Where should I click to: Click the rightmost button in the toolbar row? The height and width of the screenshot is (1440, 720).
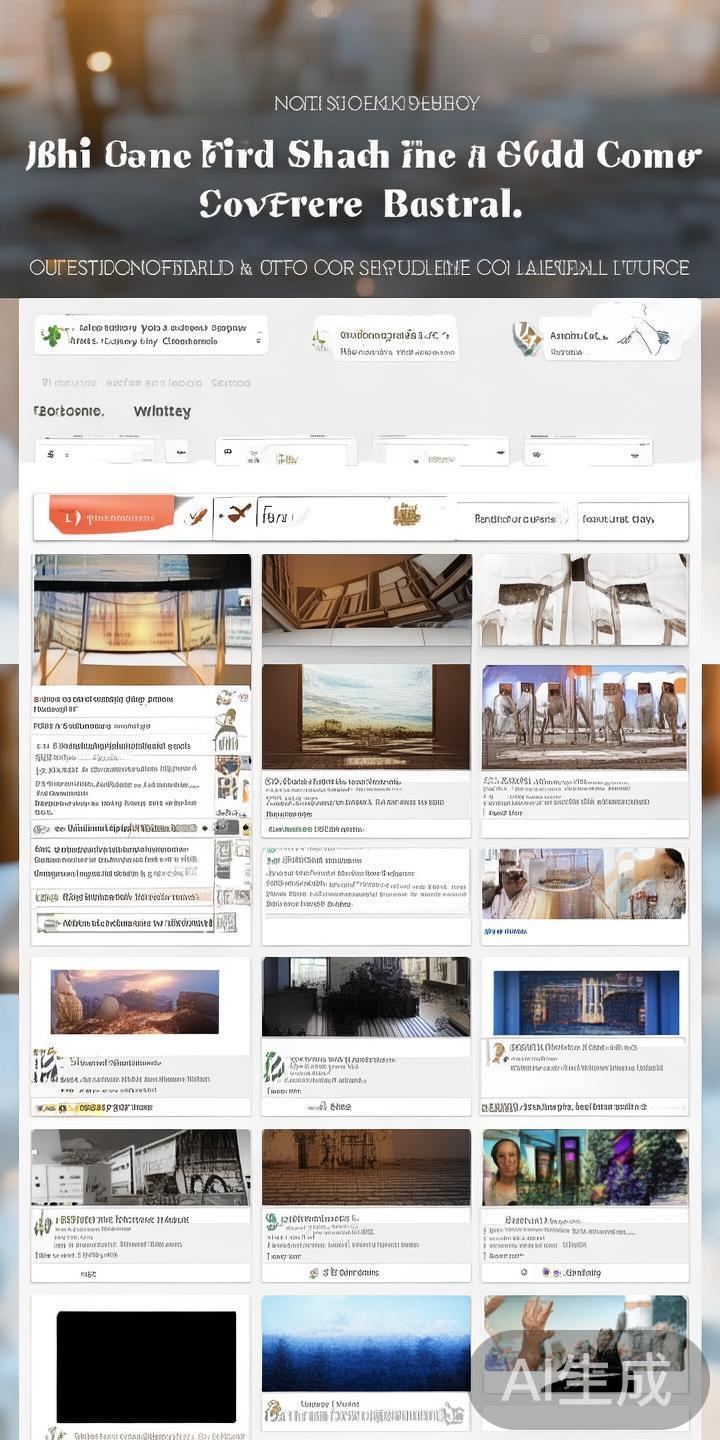click(633, 519)
